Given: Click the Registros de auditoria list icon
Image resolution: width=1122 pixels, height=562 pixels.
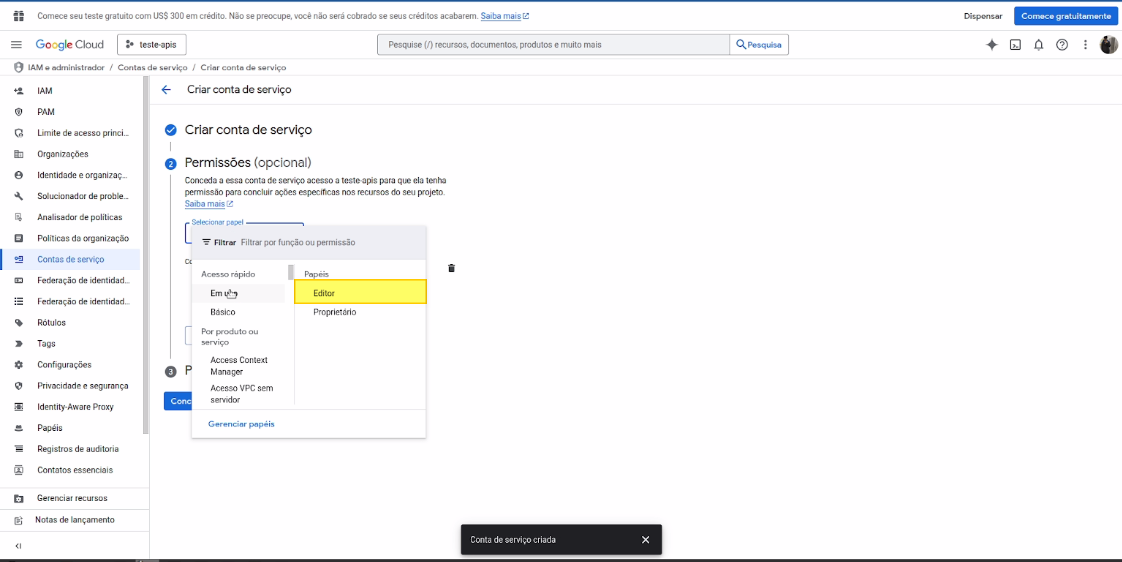Looking at the screenshot, I should pos(19,449).
